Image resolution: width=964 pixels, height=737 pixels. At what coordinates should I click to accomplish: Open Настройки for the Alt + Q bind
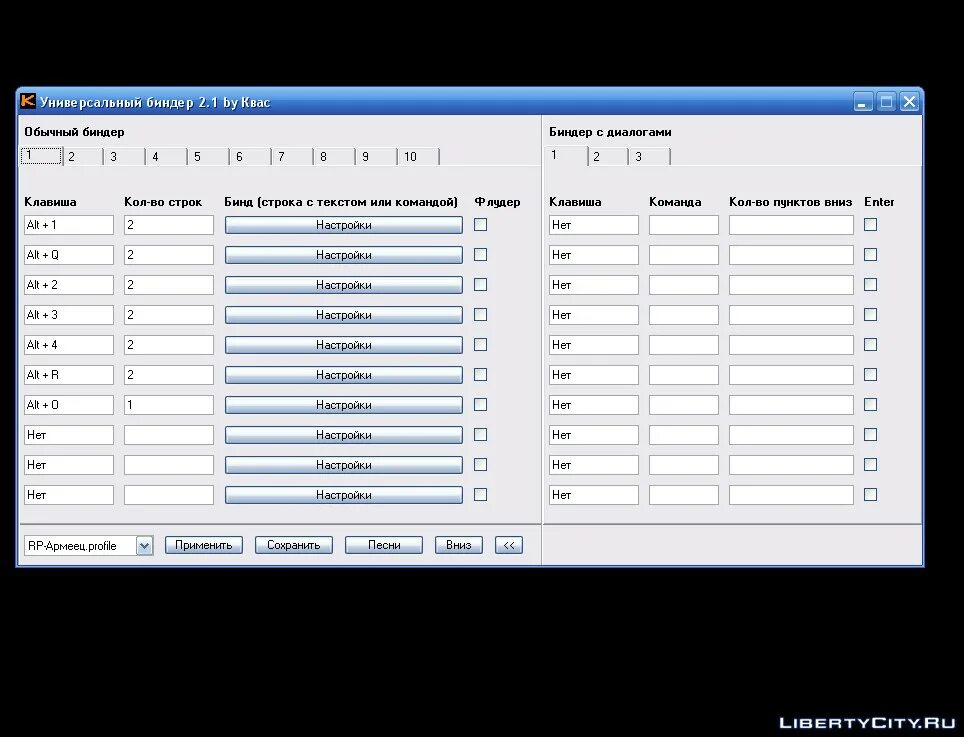pos(344,255)
